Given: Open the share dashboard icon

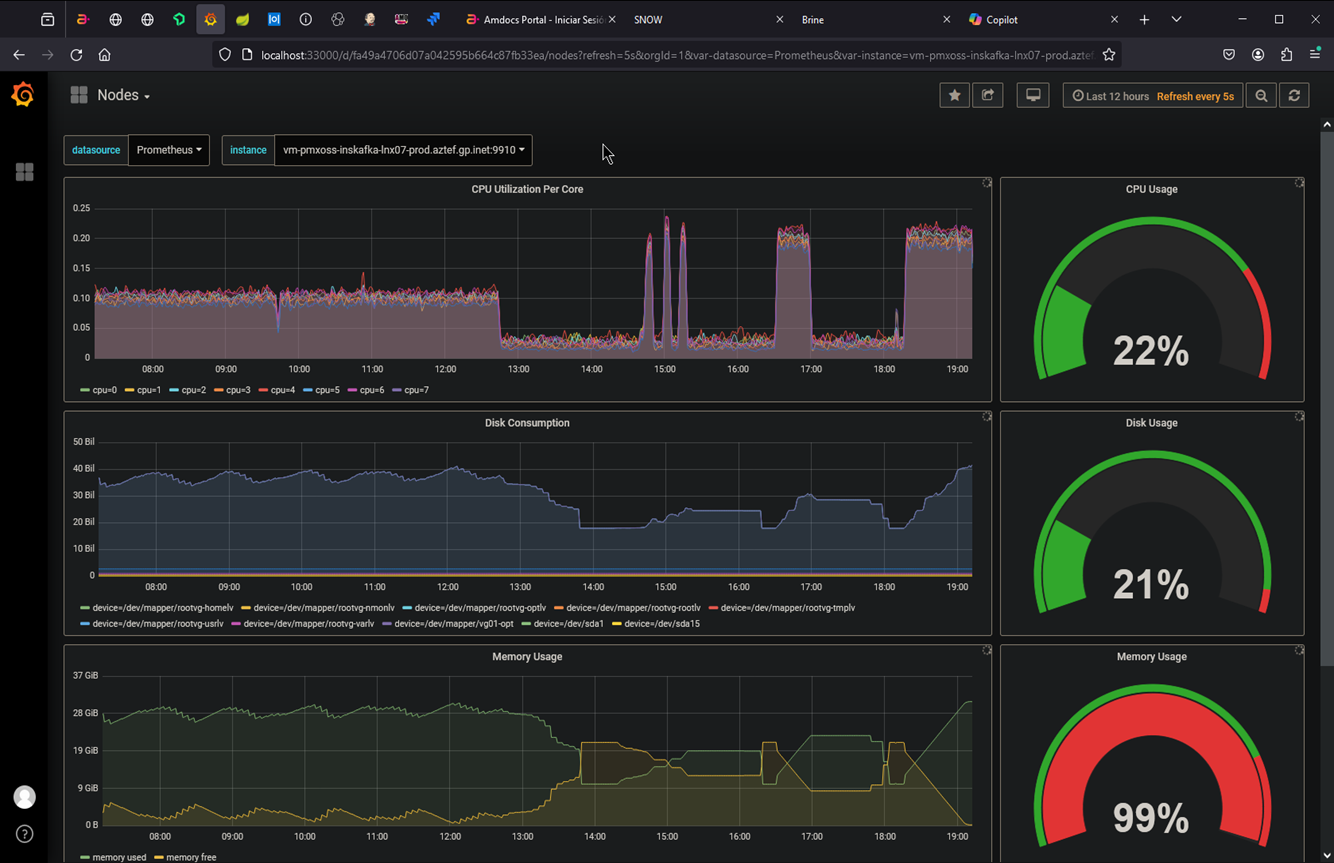Looking at the screenshot, I should (x=988, y=95).
